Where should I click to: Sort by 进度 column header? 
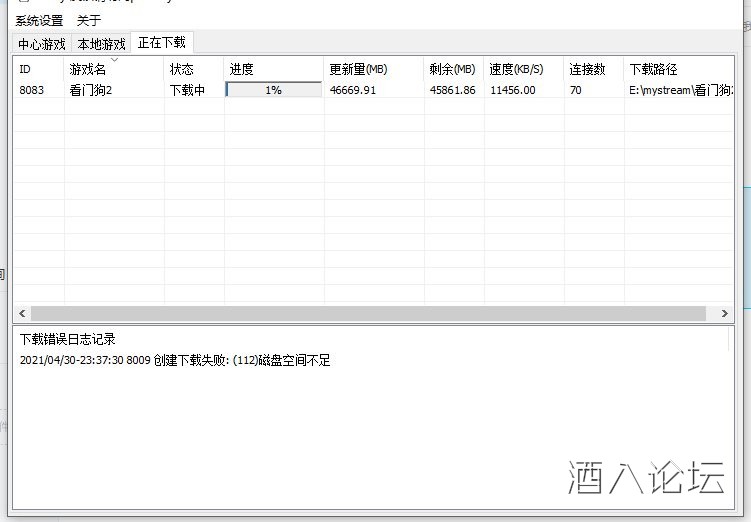pos(273,69)
